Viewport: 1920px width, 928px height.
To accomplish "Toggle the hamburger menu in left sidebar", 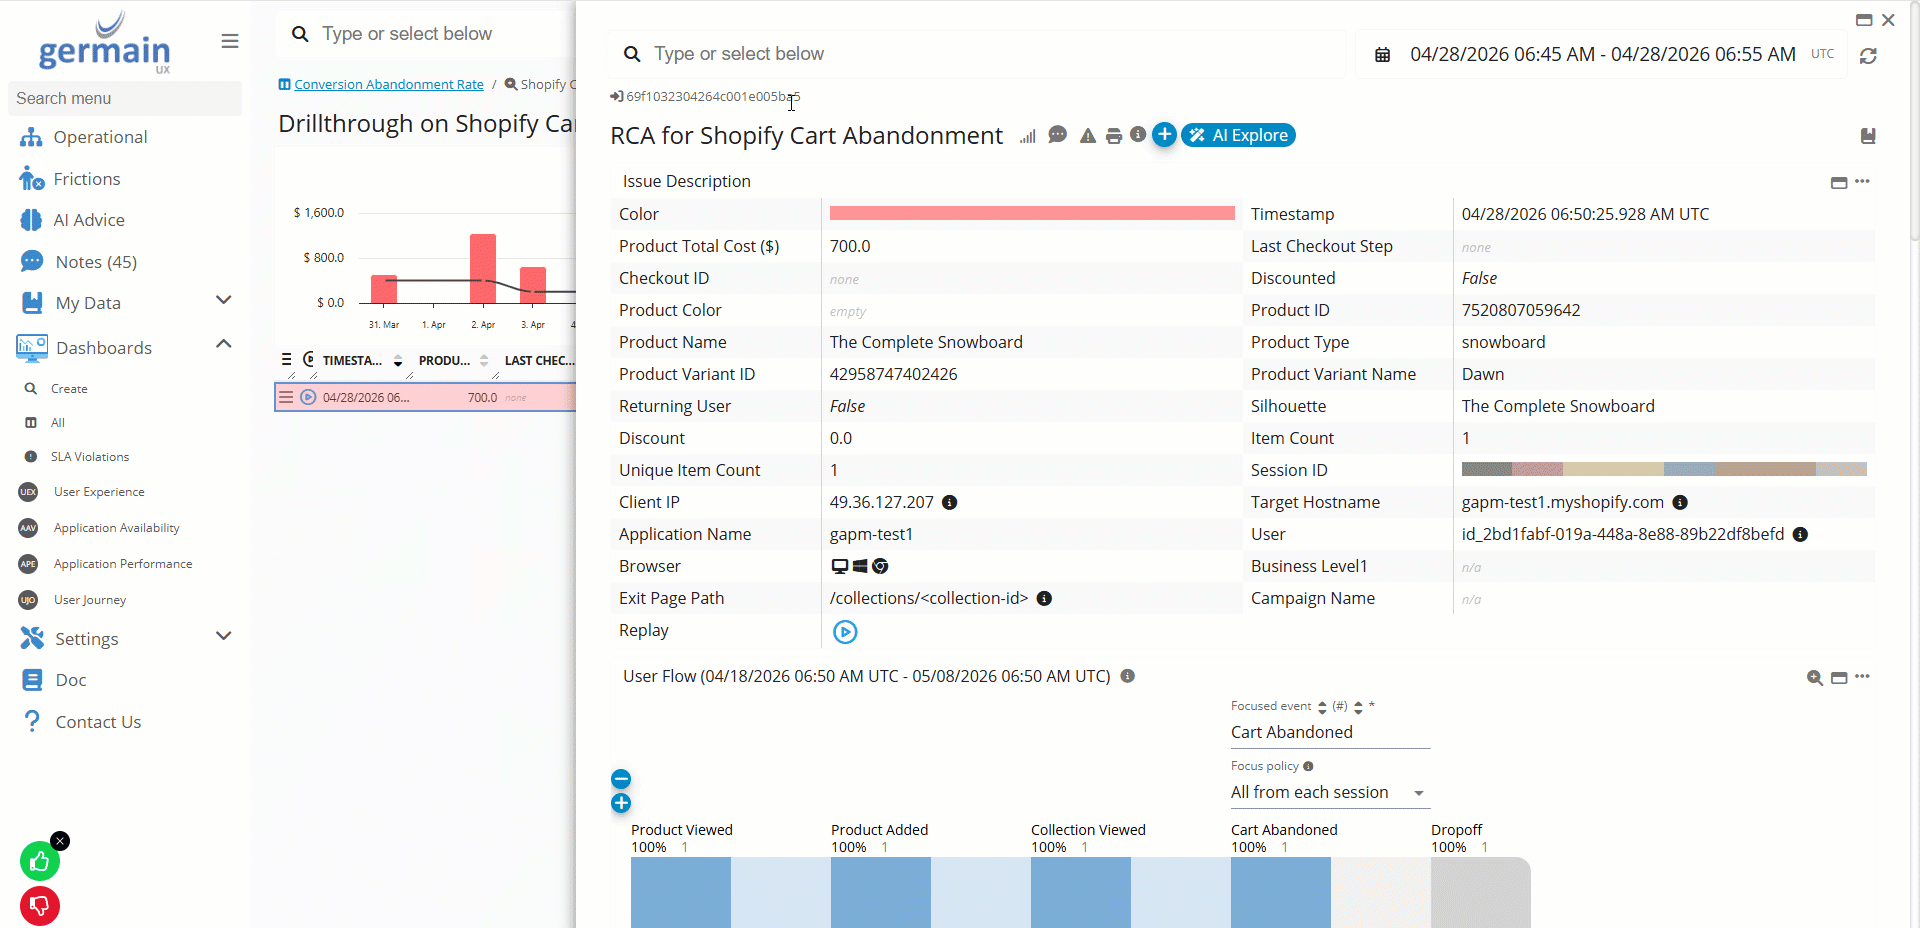I will coord(230,41).
